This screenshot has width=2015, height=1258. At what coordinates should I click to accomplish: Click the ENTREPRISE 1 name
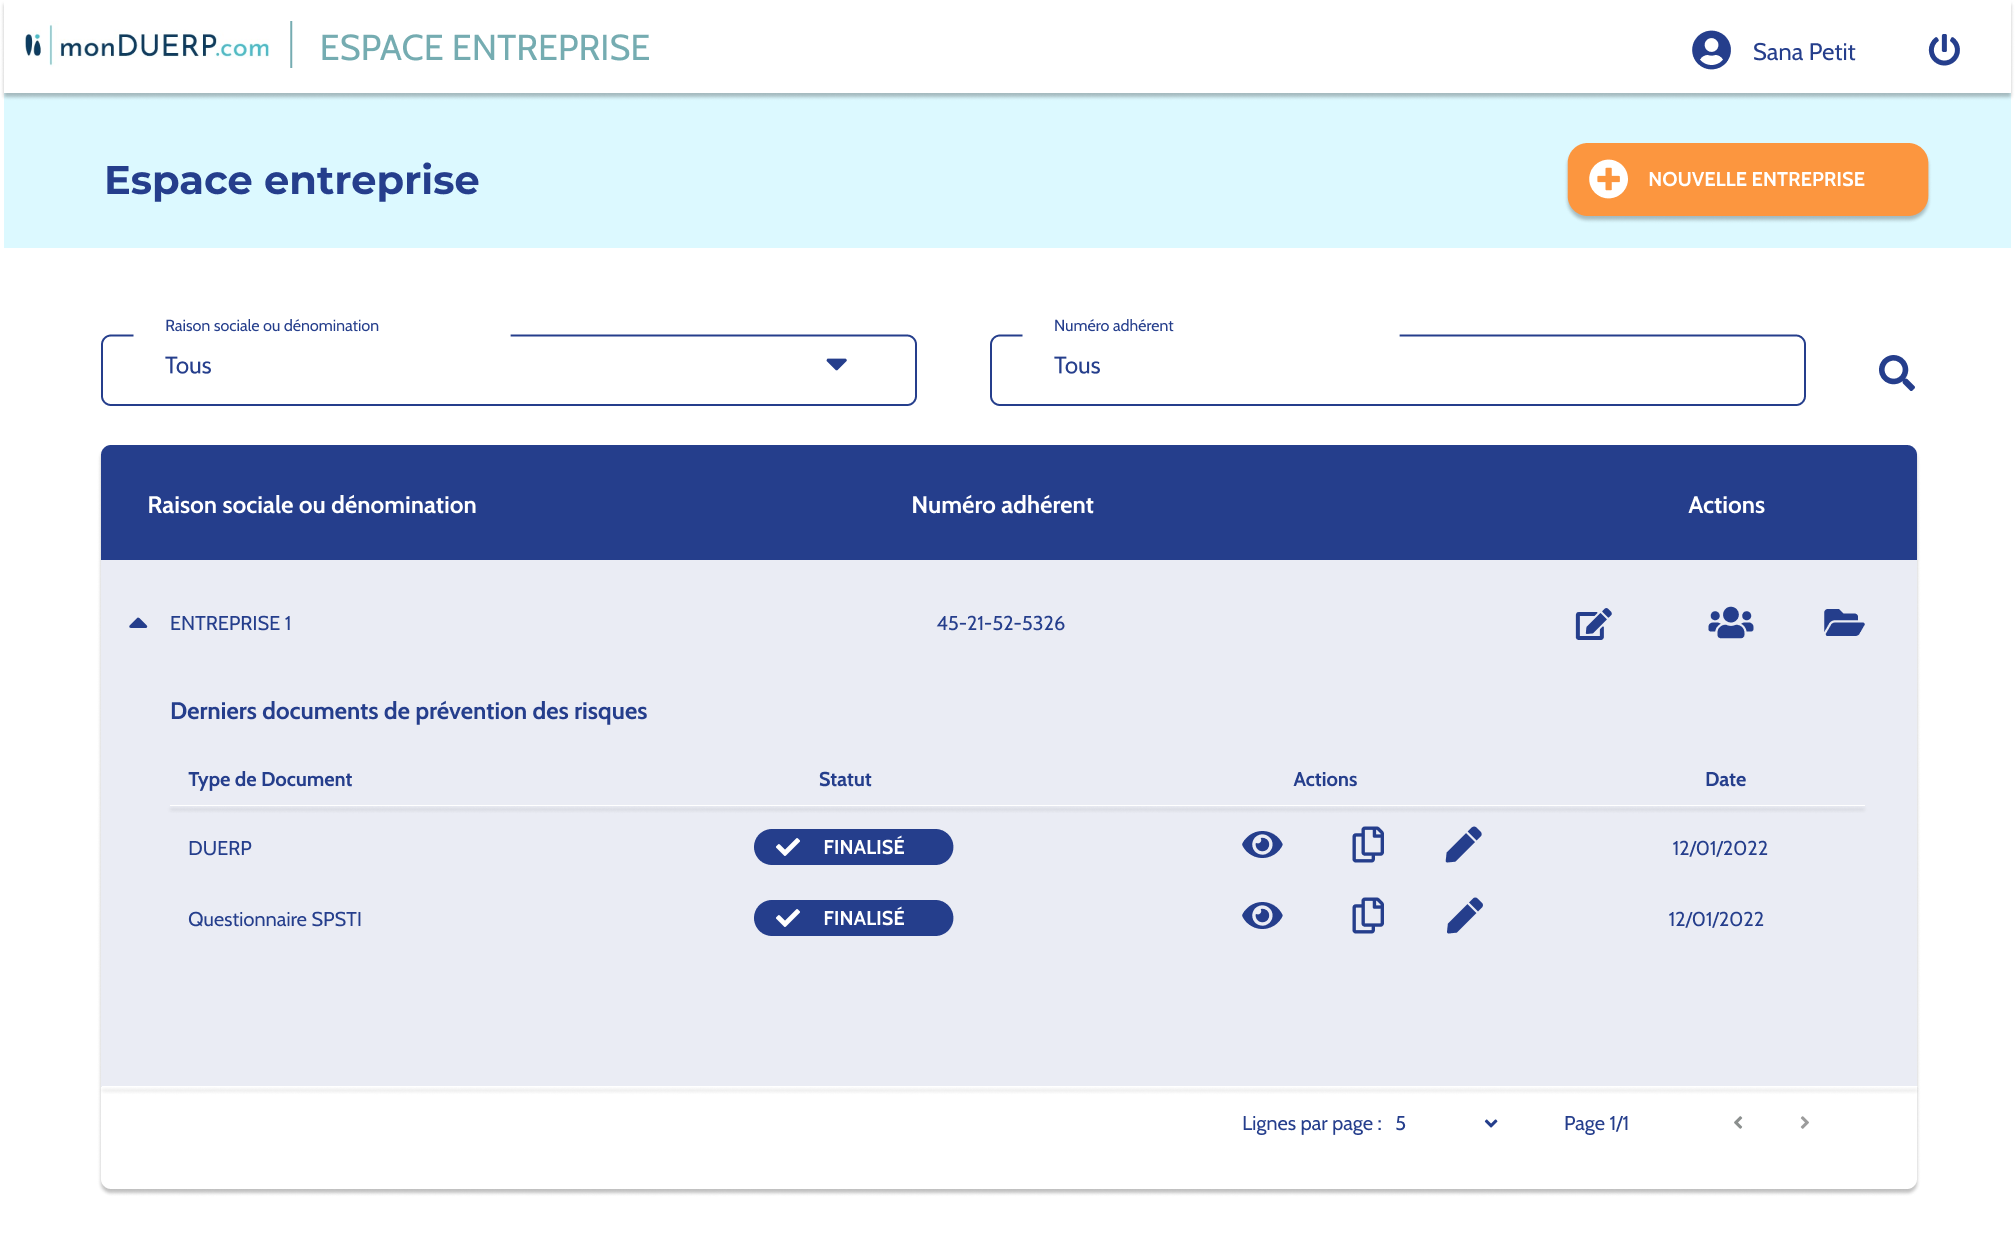point(231,623)
